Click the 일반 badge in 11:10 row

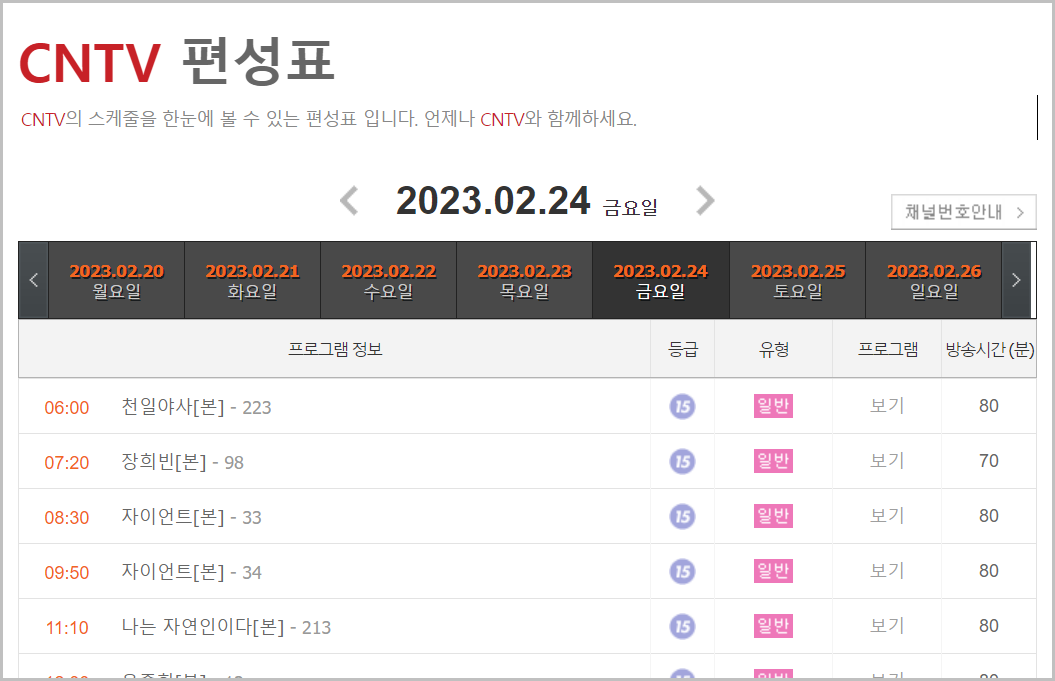[x=773, y=626]
